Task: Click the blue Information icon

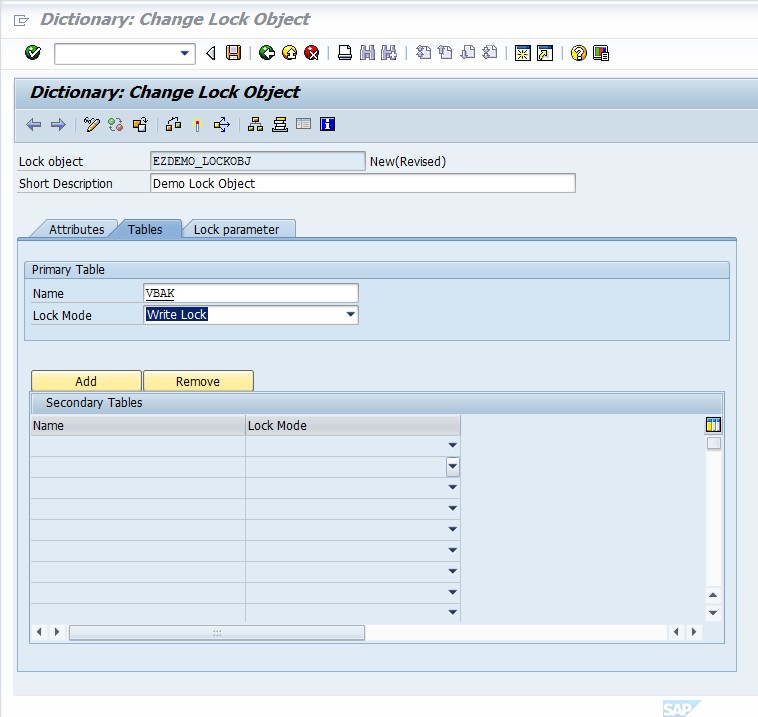Action: point(327,124)
